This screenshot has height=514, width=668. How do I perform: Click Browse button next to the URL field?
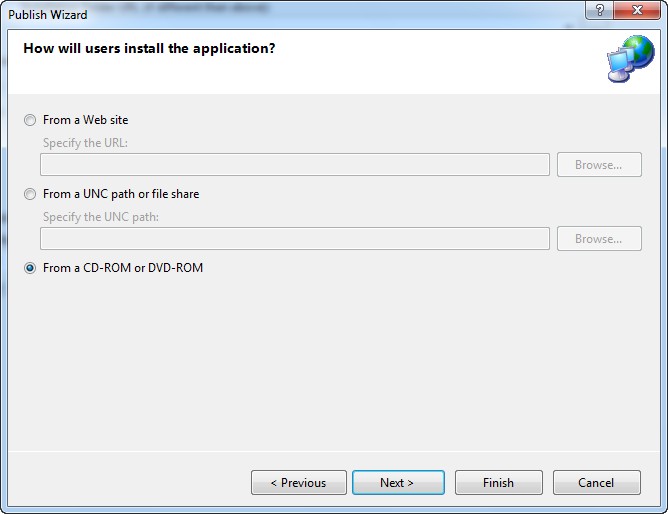pyautogui.click(x=599, y=165)
